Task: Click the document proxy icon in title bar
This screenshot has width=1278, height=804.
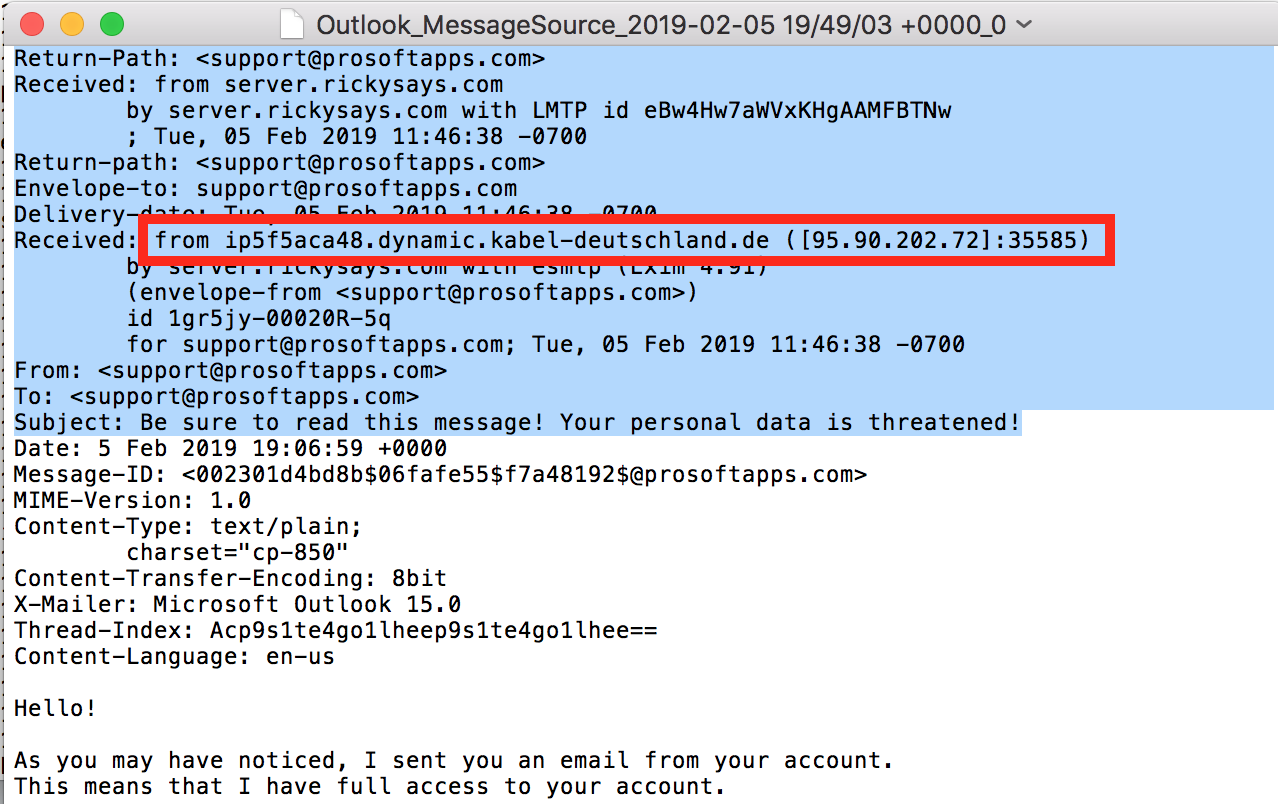Action: click(292, 24)
